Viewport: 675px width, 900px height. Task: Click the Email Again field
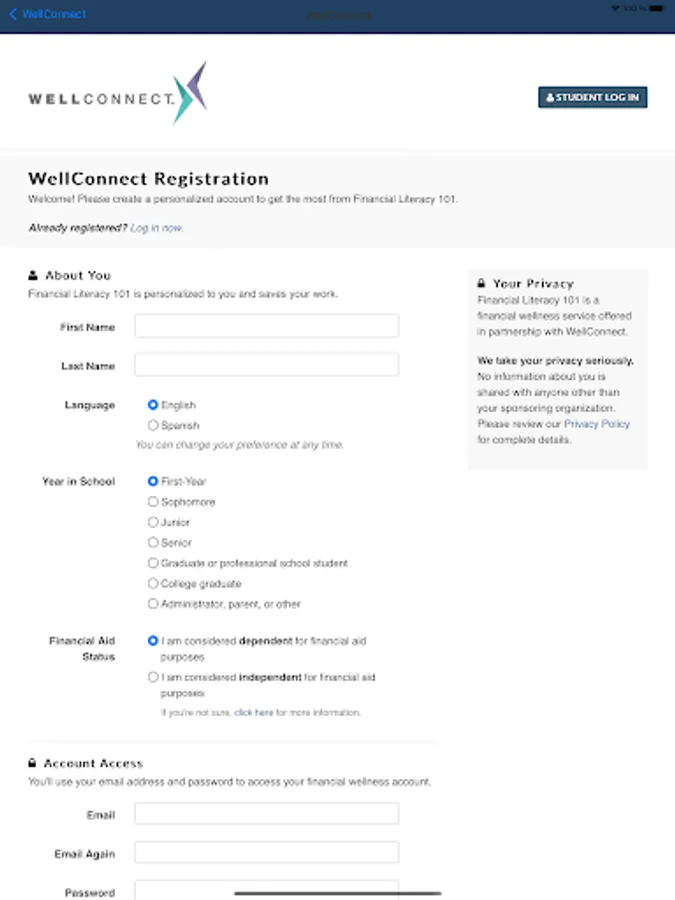266,853
